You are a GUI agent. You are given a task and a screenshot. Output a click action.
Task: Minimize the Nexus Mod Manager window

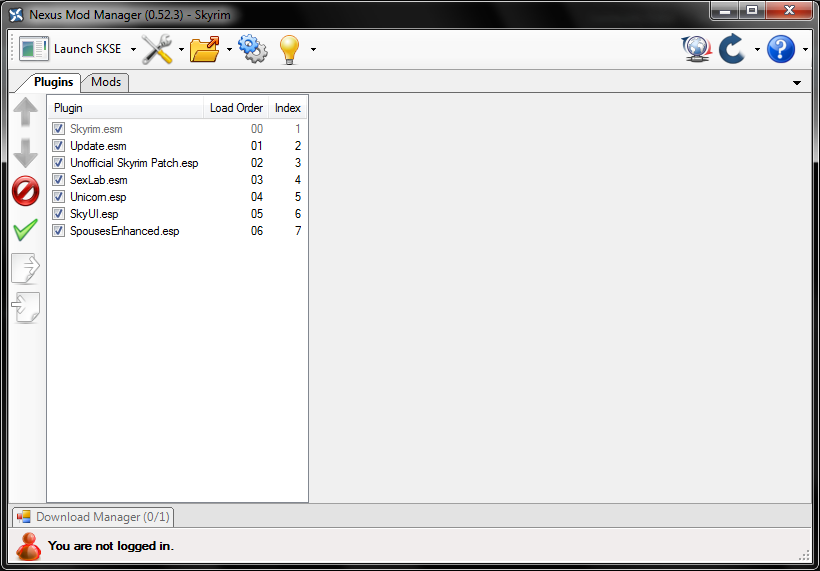(x=725, y=10)
